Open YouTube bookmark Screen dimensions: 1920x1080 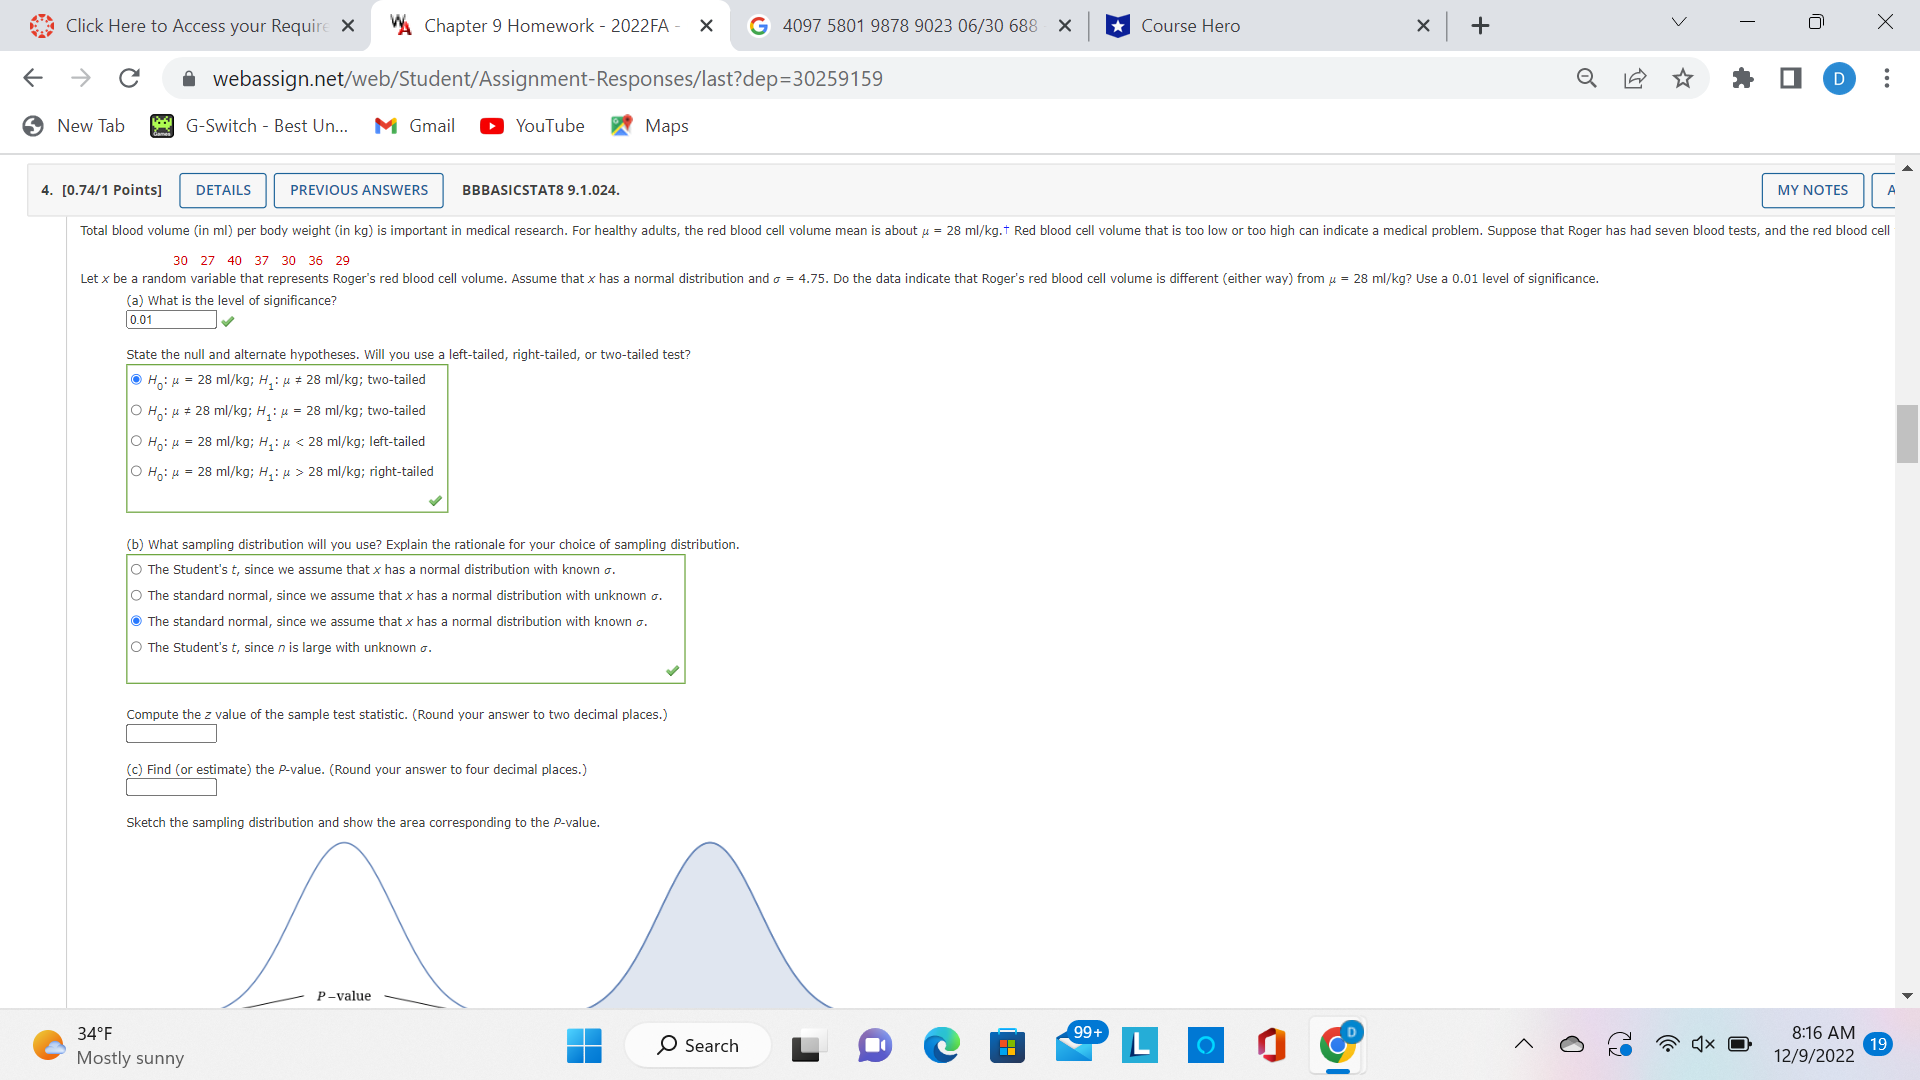(x=532, y=126)
